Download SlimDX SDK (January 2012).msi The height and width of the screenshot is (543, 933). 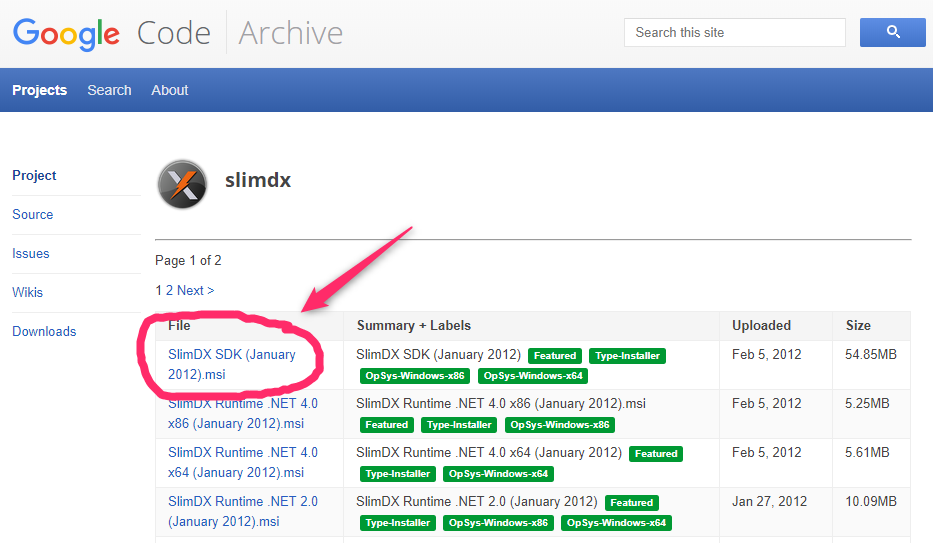pyautogui.click(x=231, y=364)
